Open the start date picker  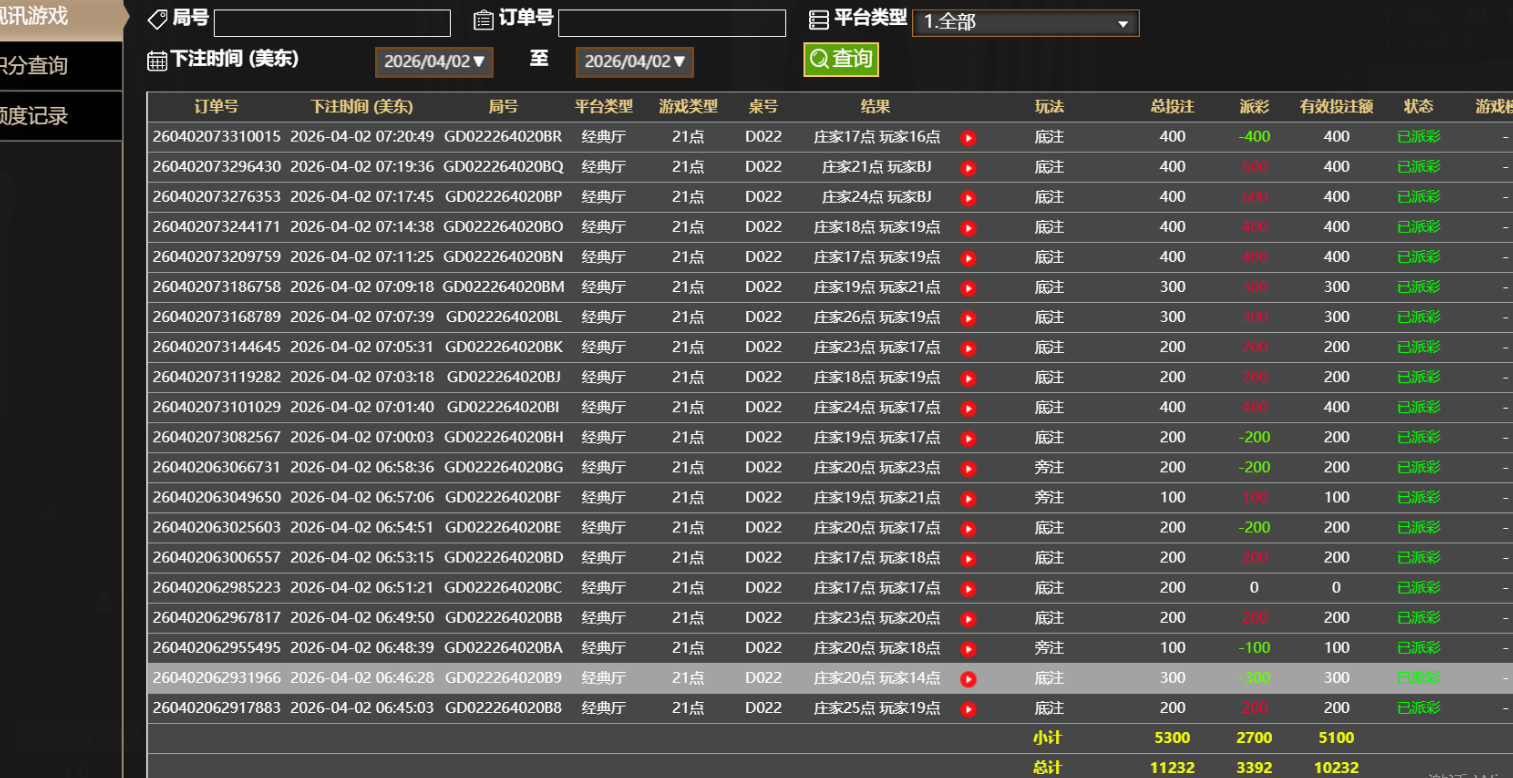pyautogui.click(x=434, y=62)
